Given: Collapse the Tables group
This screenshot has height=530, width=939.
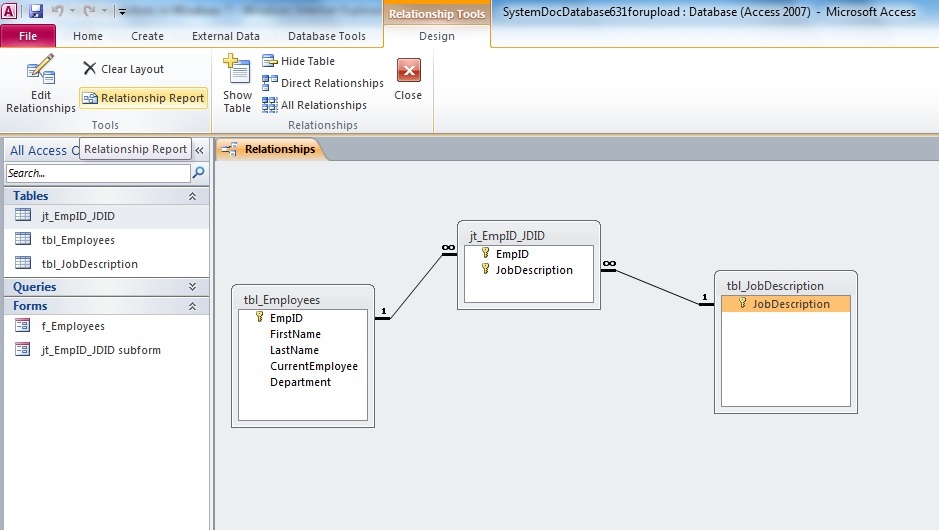Looking at the screenshot, I should [192, 196].
